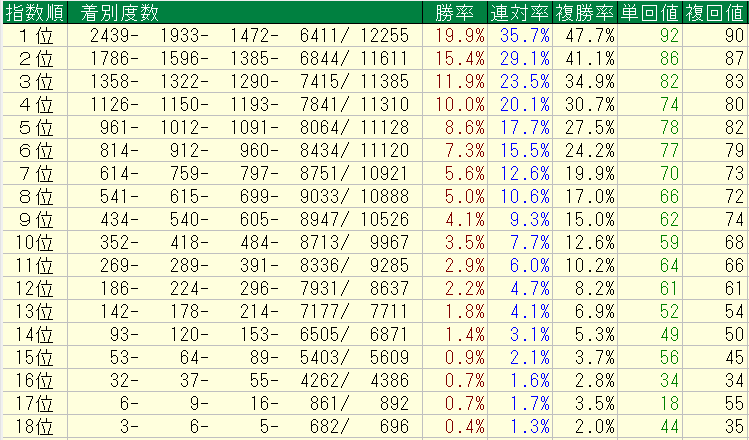Screen dimensions: 749x440
Task: Click the 1472- third-place count
Action: (254, 36)
